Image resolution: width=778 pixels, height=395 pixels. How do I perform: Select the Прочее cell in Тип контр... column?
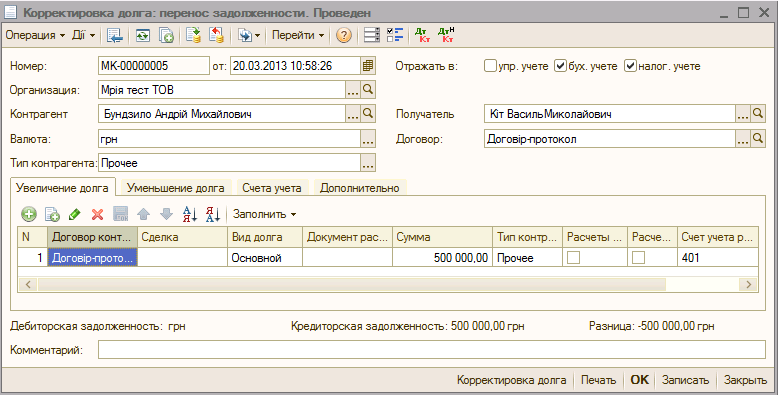point(528,258)
